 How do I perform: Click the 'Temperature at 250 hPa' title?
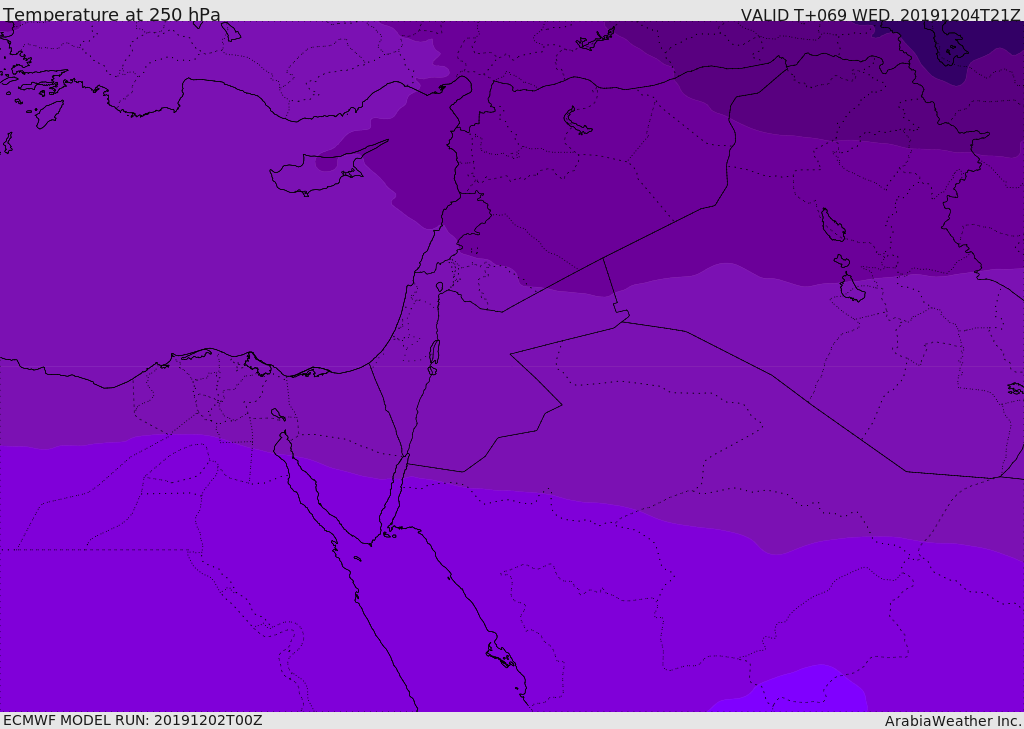point(112,14)
